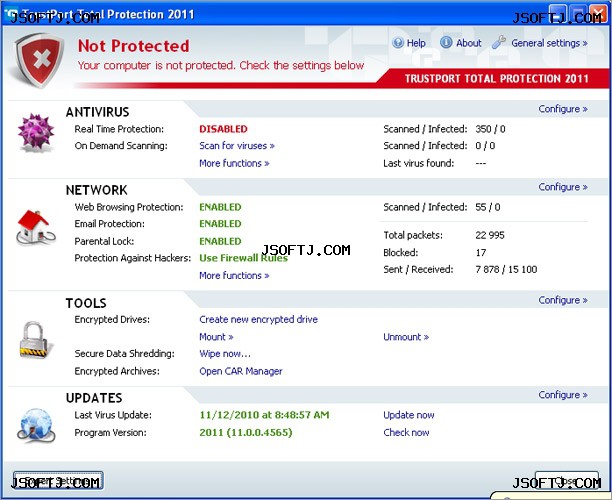
Task: Toggle Parental Lock ENABLED status
Action: [x=220, y=241]
